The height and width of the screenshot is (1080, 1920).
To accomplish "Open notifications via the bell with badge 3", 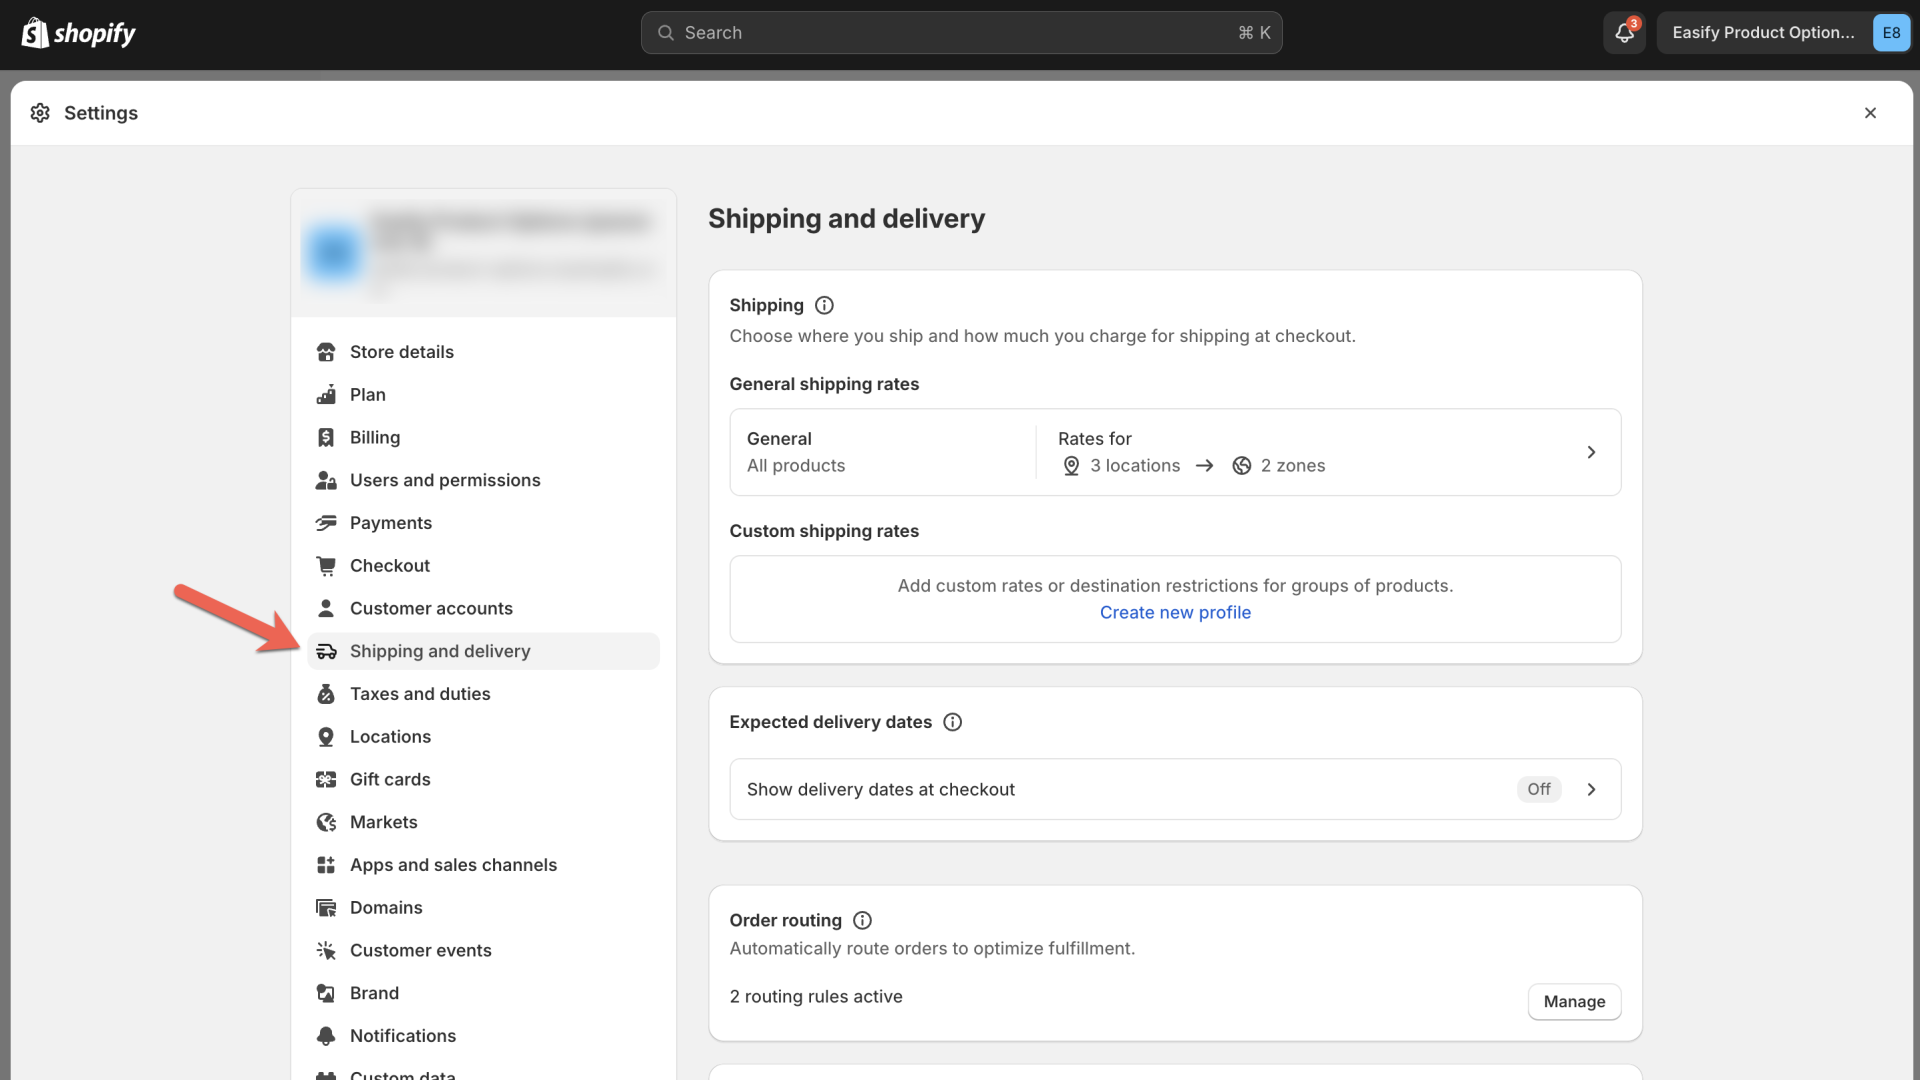I will pos(1622,32).
